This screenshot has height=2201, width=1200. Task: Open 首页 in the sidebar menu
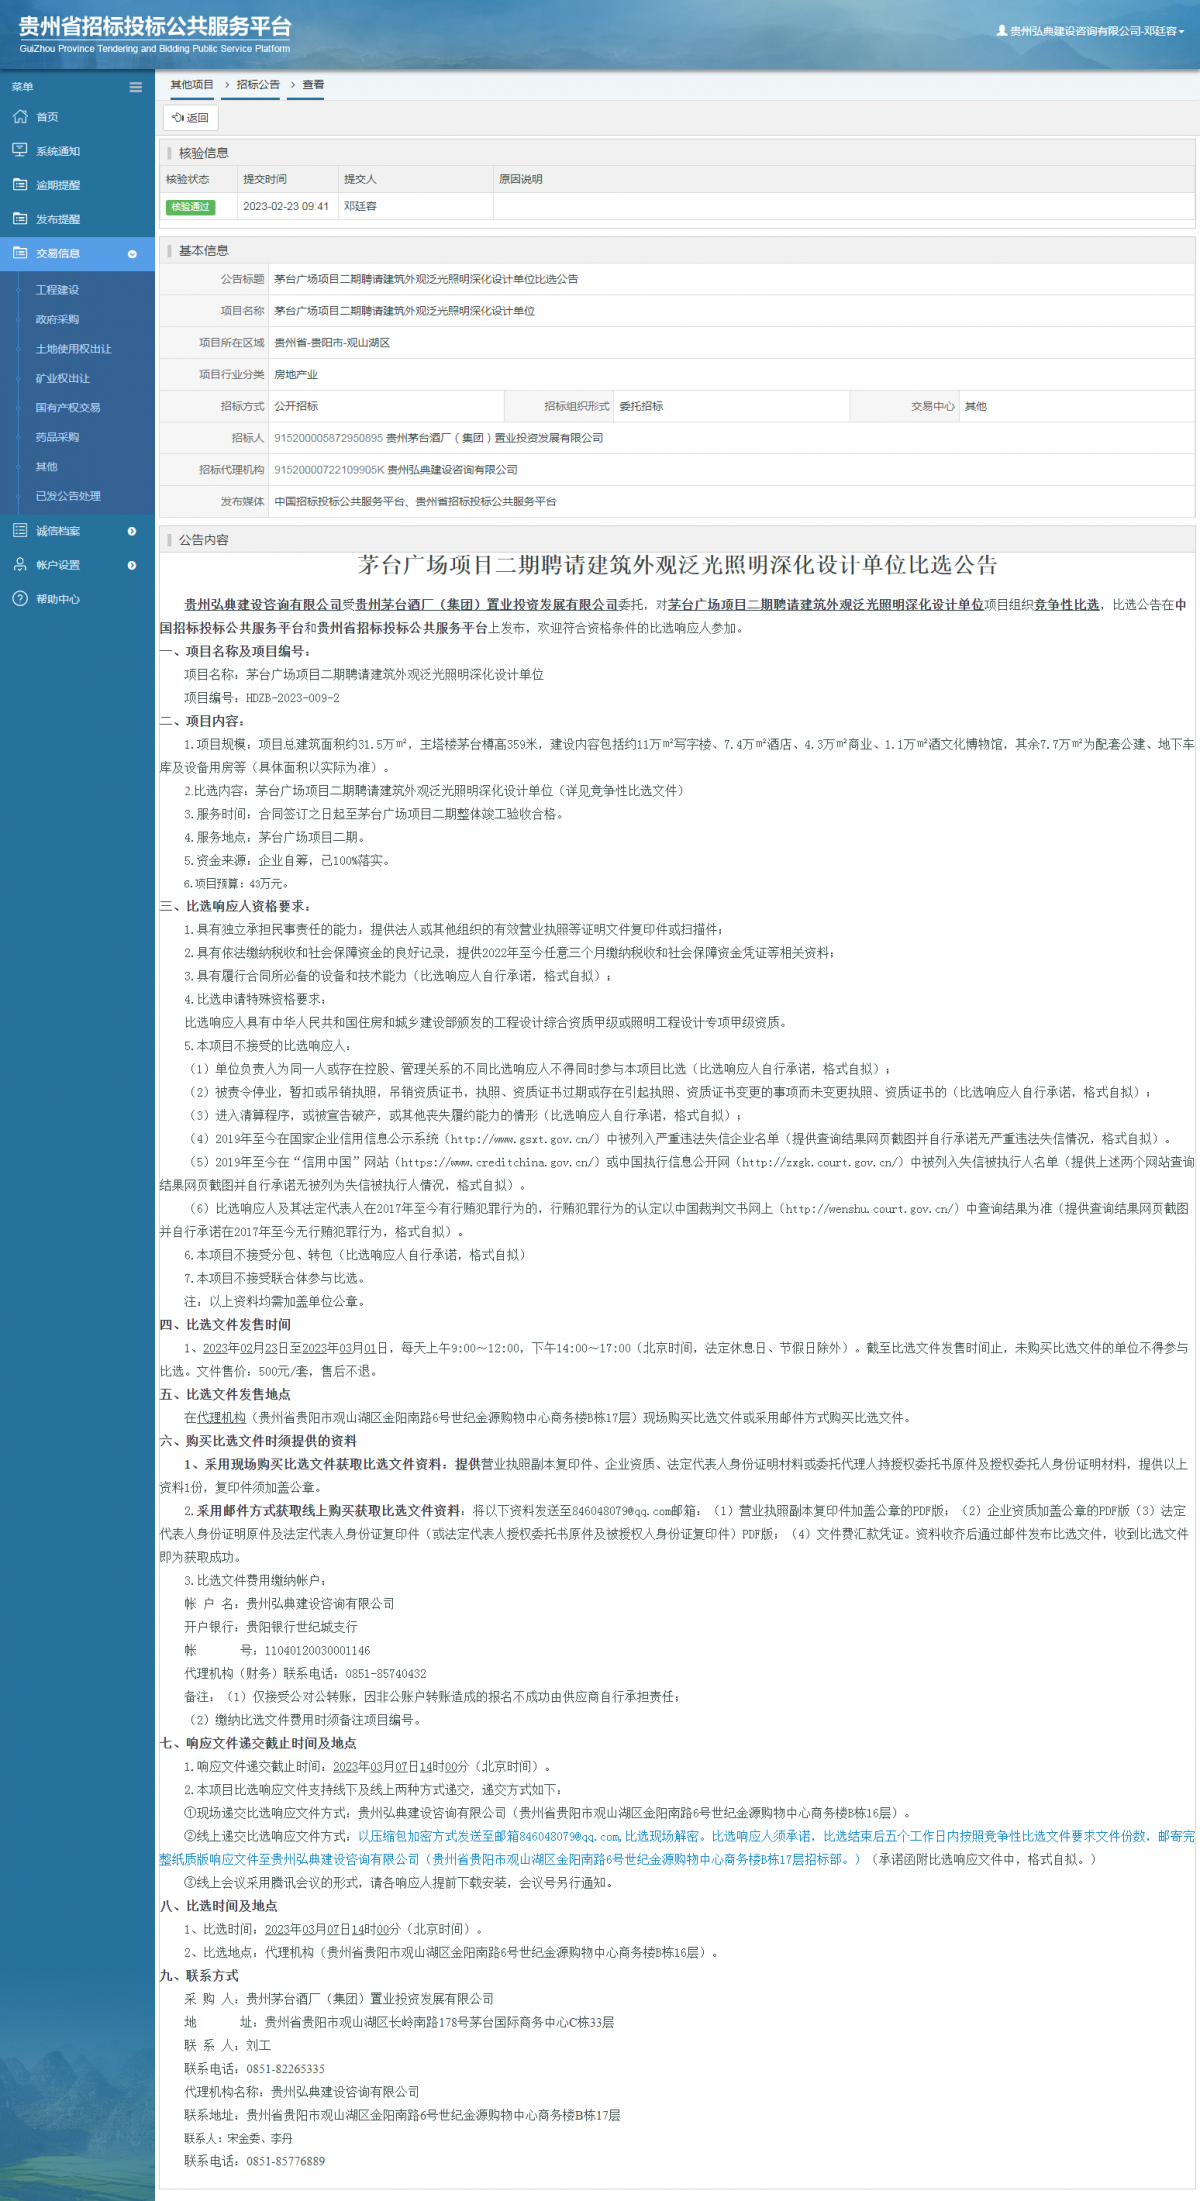[47, 117]
